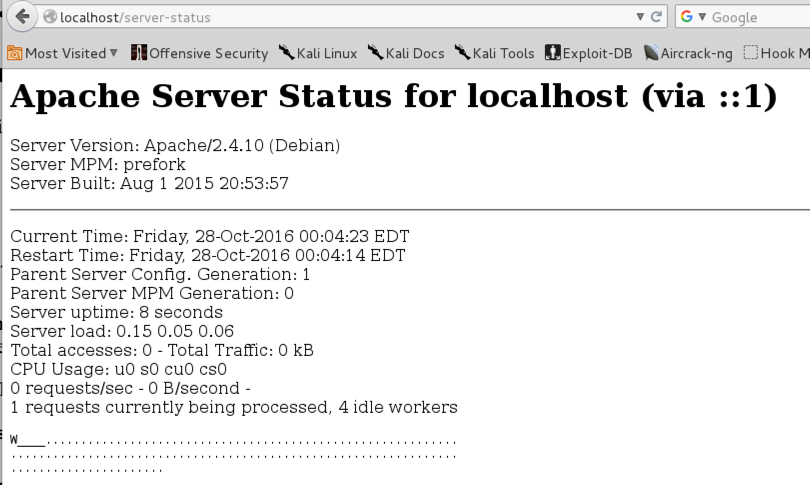
Task: Click the Restart Time line
Action: tap(208, 255)
